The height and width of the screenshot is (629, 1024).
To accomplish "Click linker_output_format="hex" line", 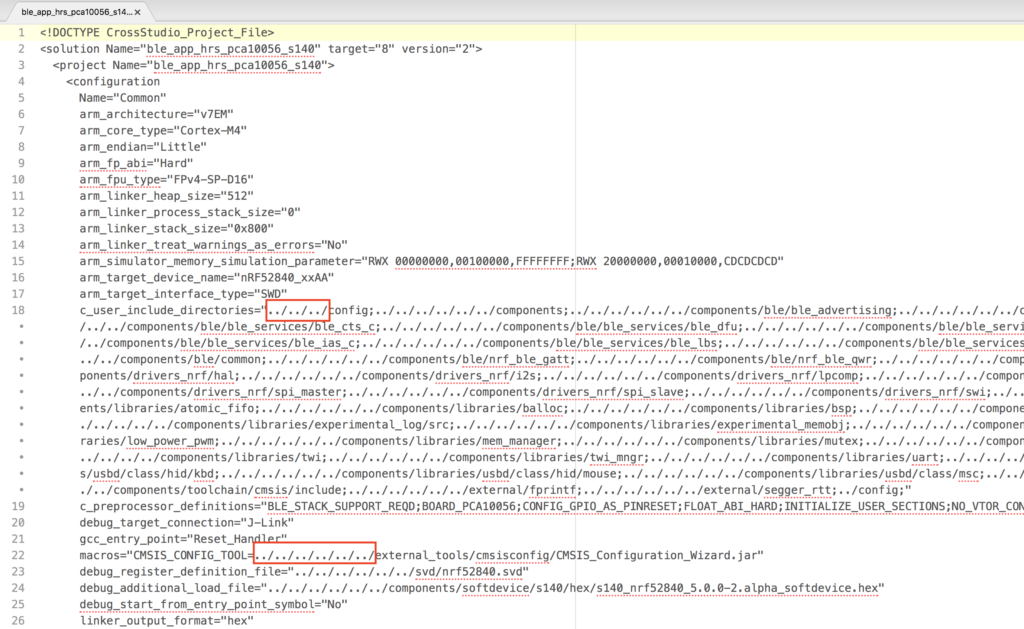I will pos(167,621).
